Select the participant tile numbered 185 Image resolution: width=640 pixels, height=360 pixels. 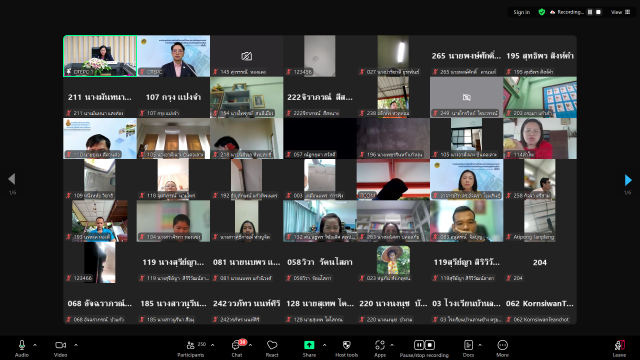(173, 304)
